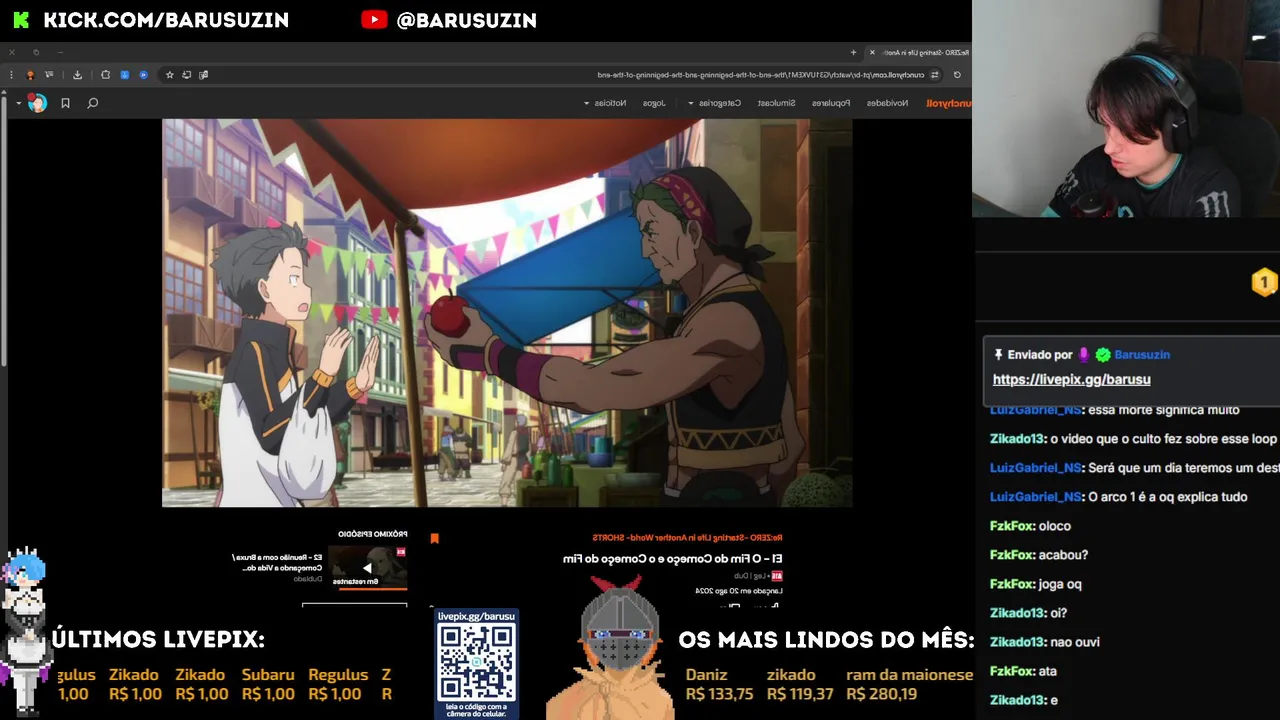Click the green verified badge beside Barusuzin
The image size is (1280, 720).
[x=1103, y=355]
